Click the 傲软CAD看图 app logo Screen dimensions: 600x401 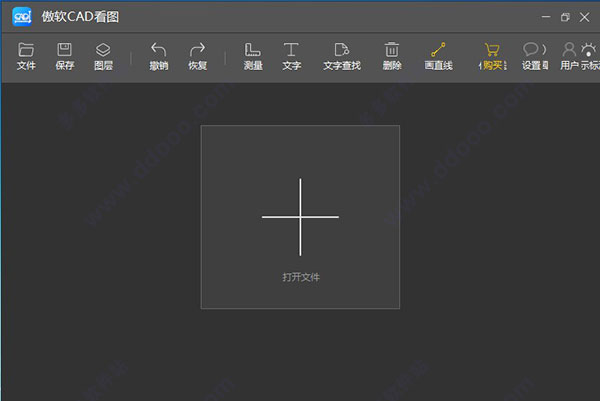[22, 17]
